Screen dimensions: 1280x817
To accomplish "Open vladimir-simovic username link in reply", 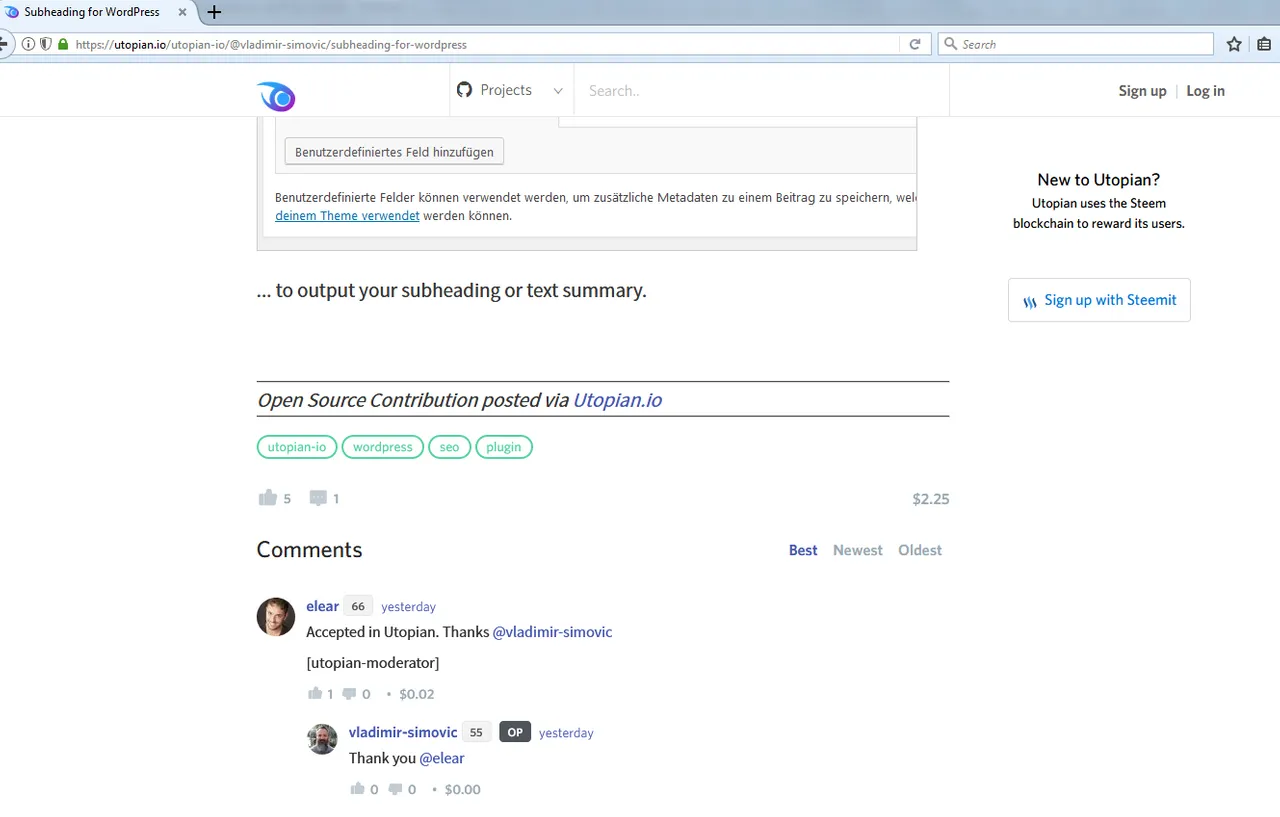I will click(x=403, y=732).
